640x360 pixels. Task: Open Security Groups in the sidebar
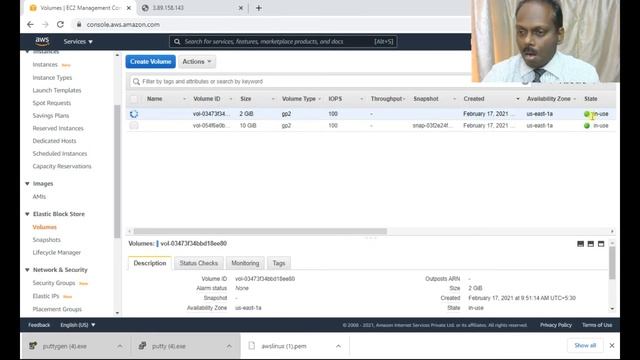click(x=54, y=283)
